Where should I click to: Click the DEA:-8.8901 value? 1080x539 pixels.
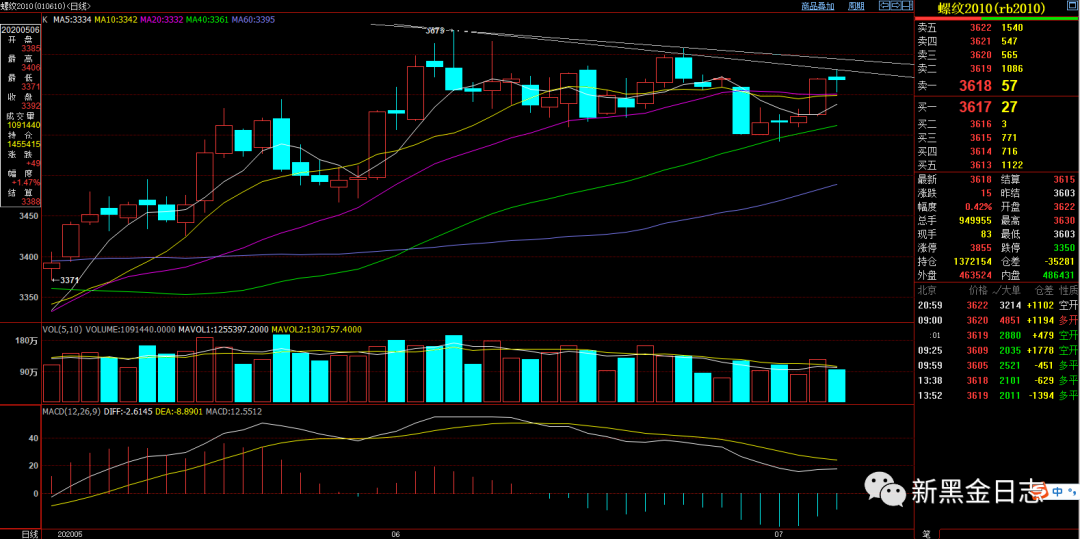(181, 411)
